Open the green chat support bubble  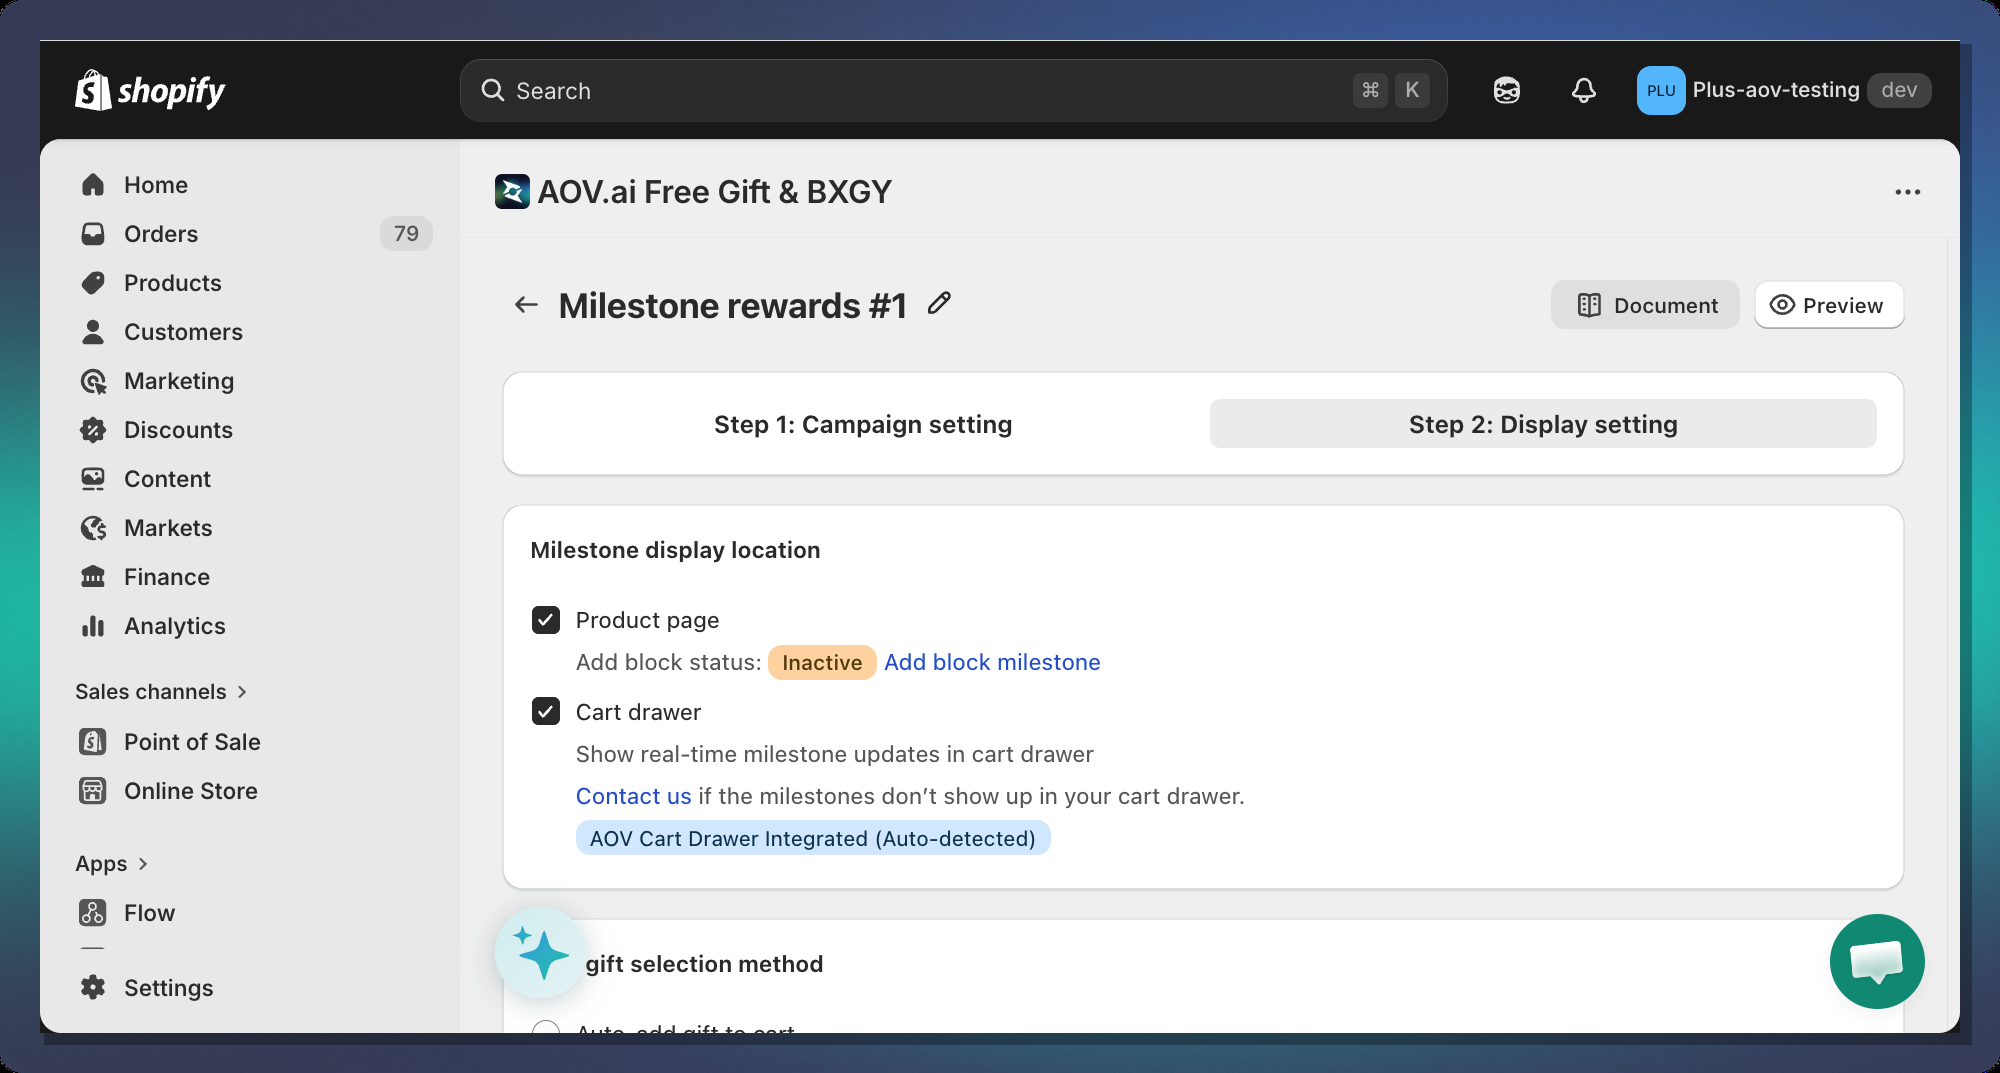[1876, 961]
